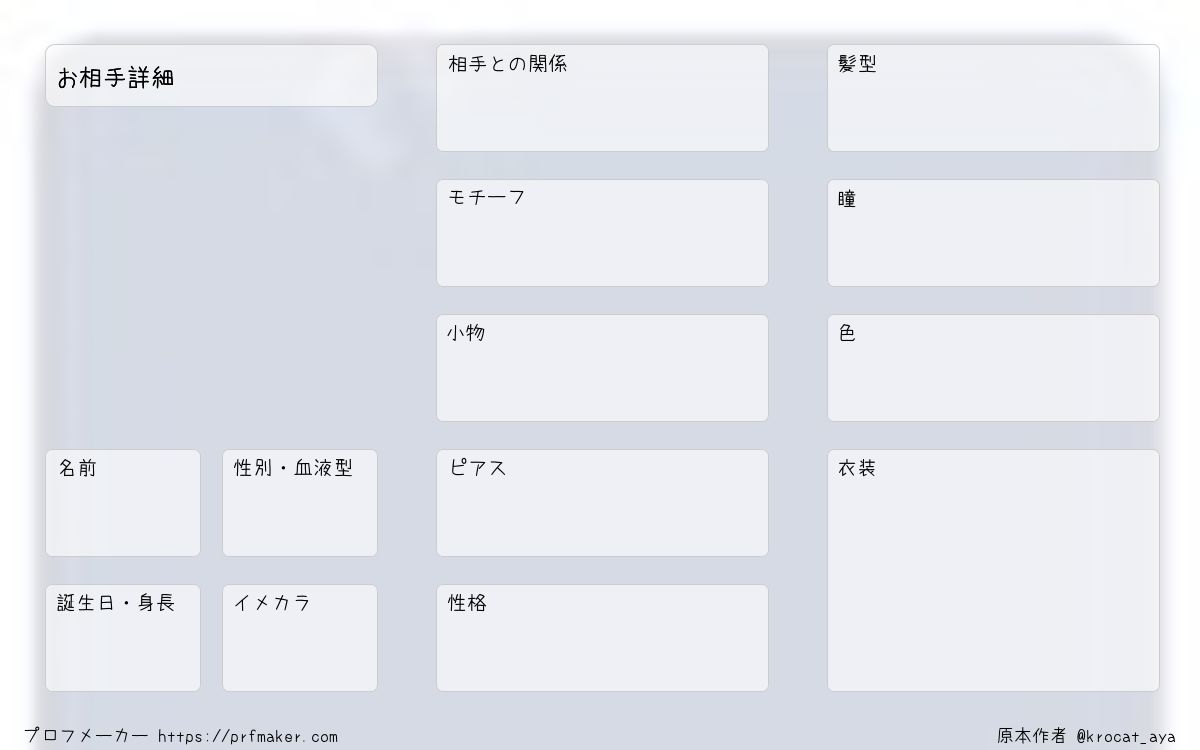This screenshot has width=1200, height=750.
Task: Select the 瞳 input box
Action: tap(993, 233)
